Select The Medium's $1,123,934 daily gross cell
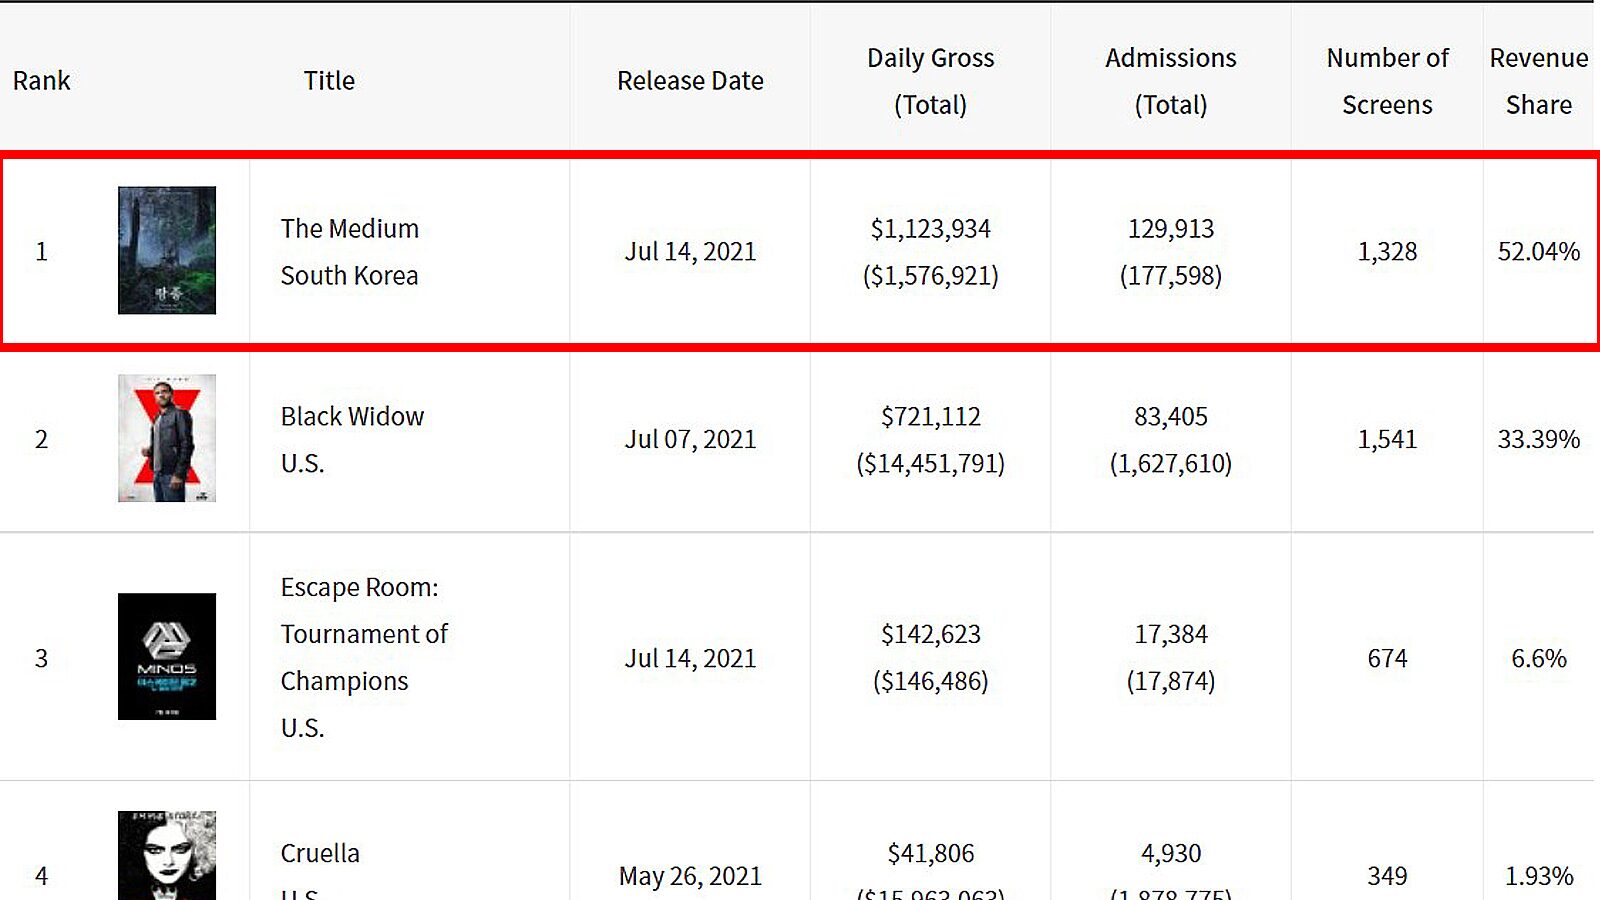This screenshot has height=900, width=1600. [x=930, y=230]
